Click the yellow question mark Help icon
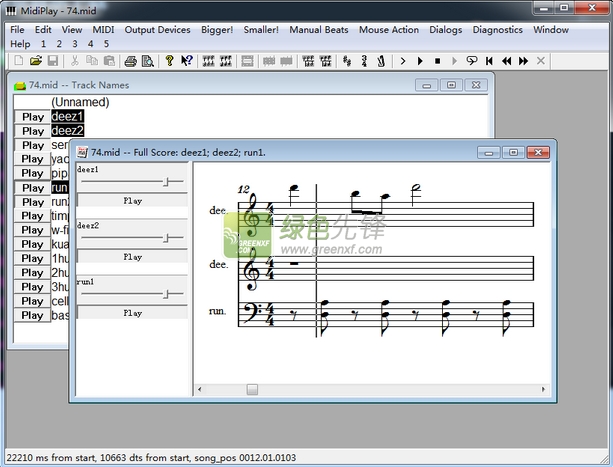The image size is (613, 467). [169, 61]
